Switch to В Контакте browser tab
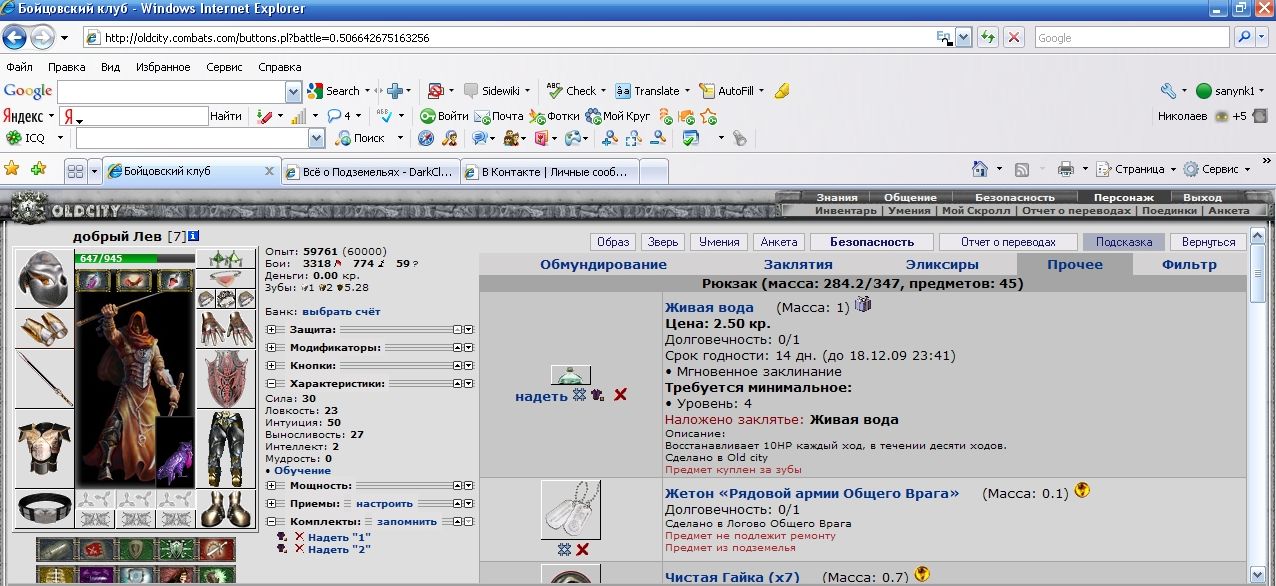Screen dimensions: 1276x586 point(550,172)
